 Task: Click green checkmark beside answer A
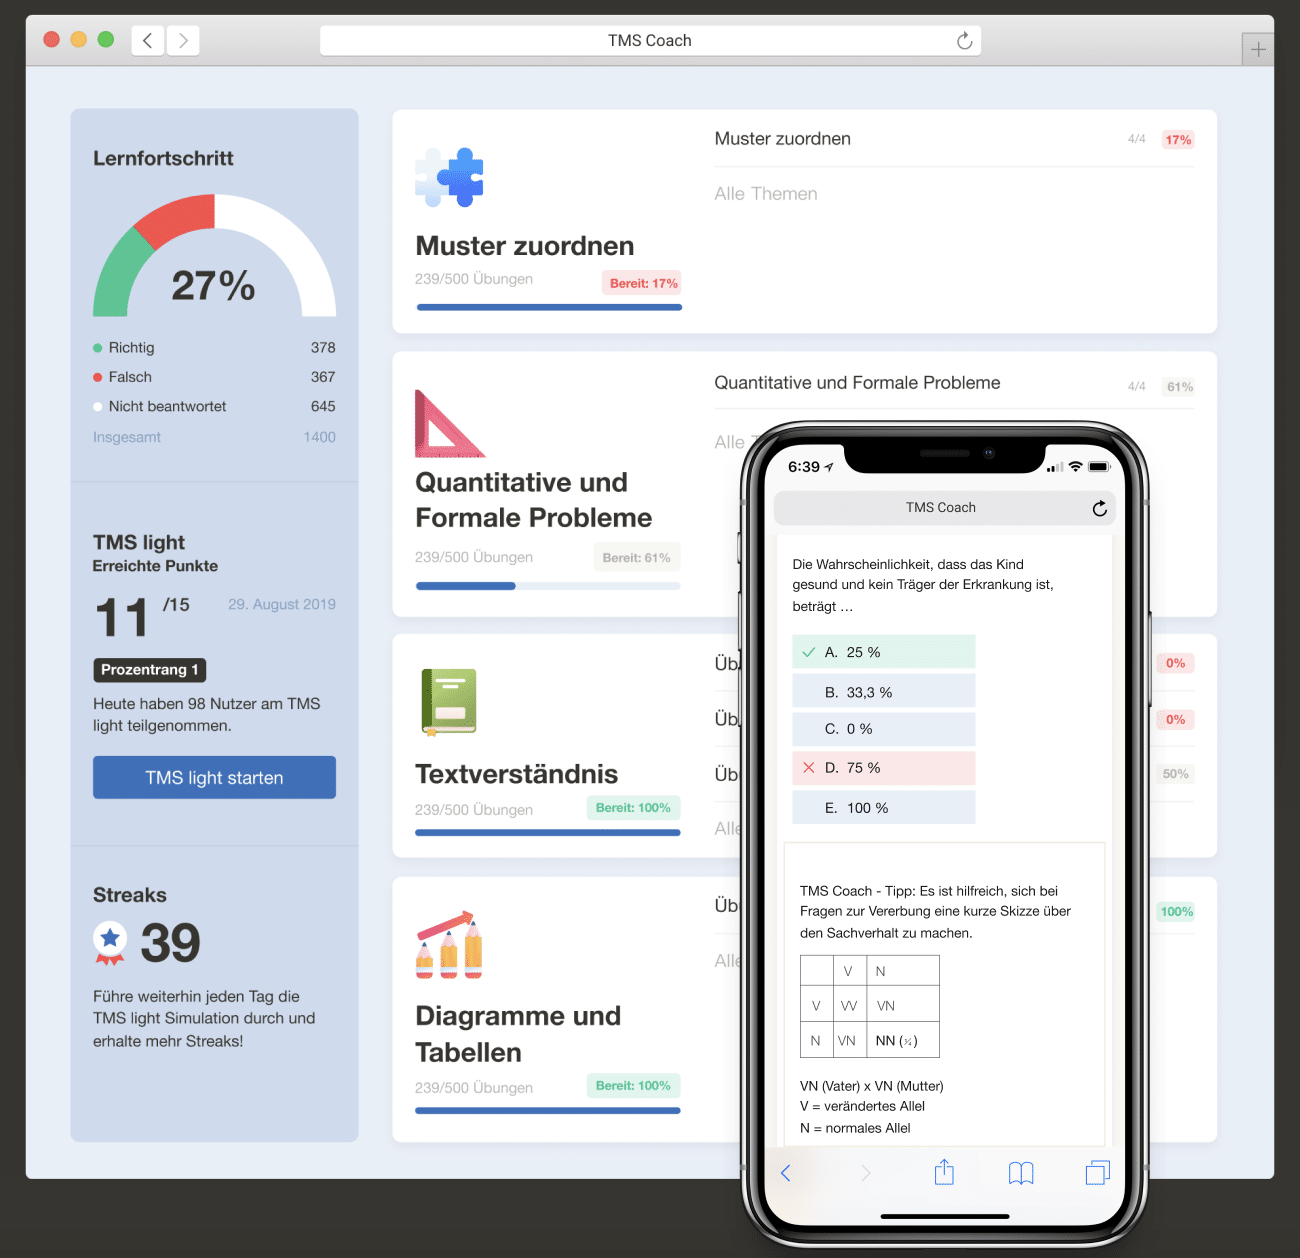[809, 652]
